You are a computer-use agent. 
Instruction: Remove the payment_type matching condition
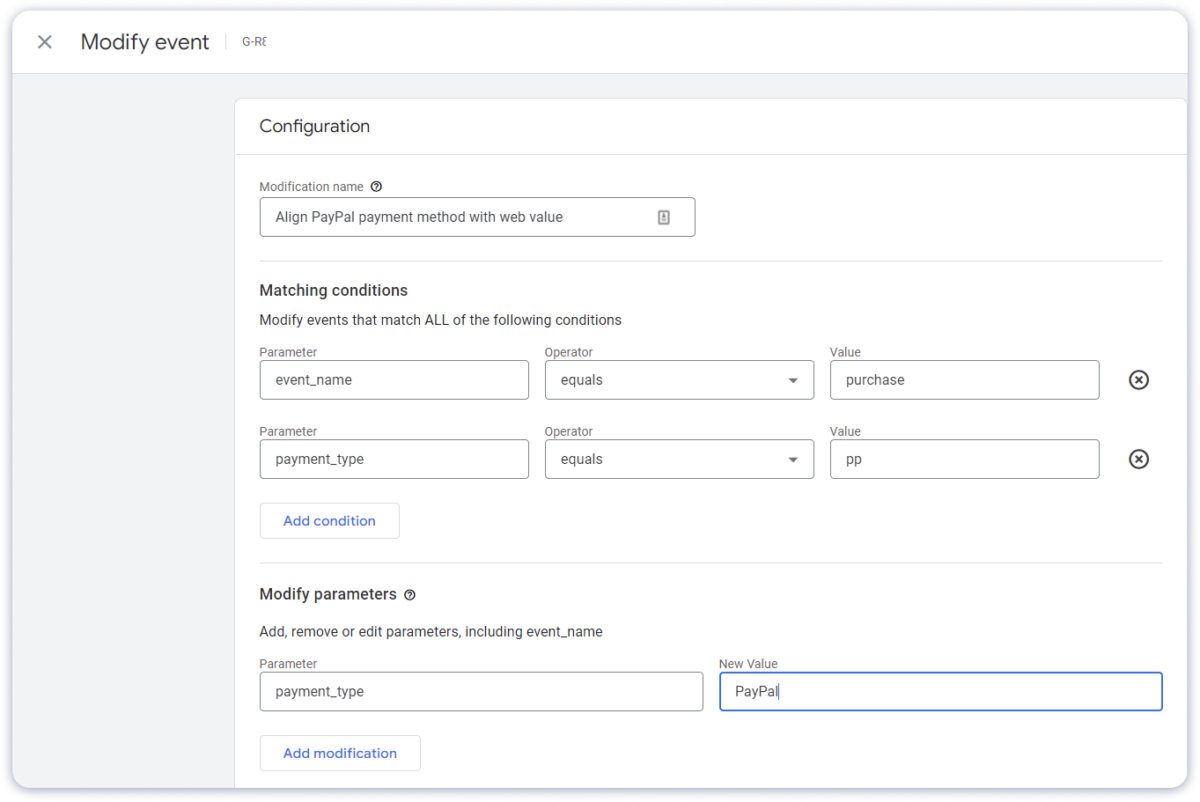(1138, 459)
